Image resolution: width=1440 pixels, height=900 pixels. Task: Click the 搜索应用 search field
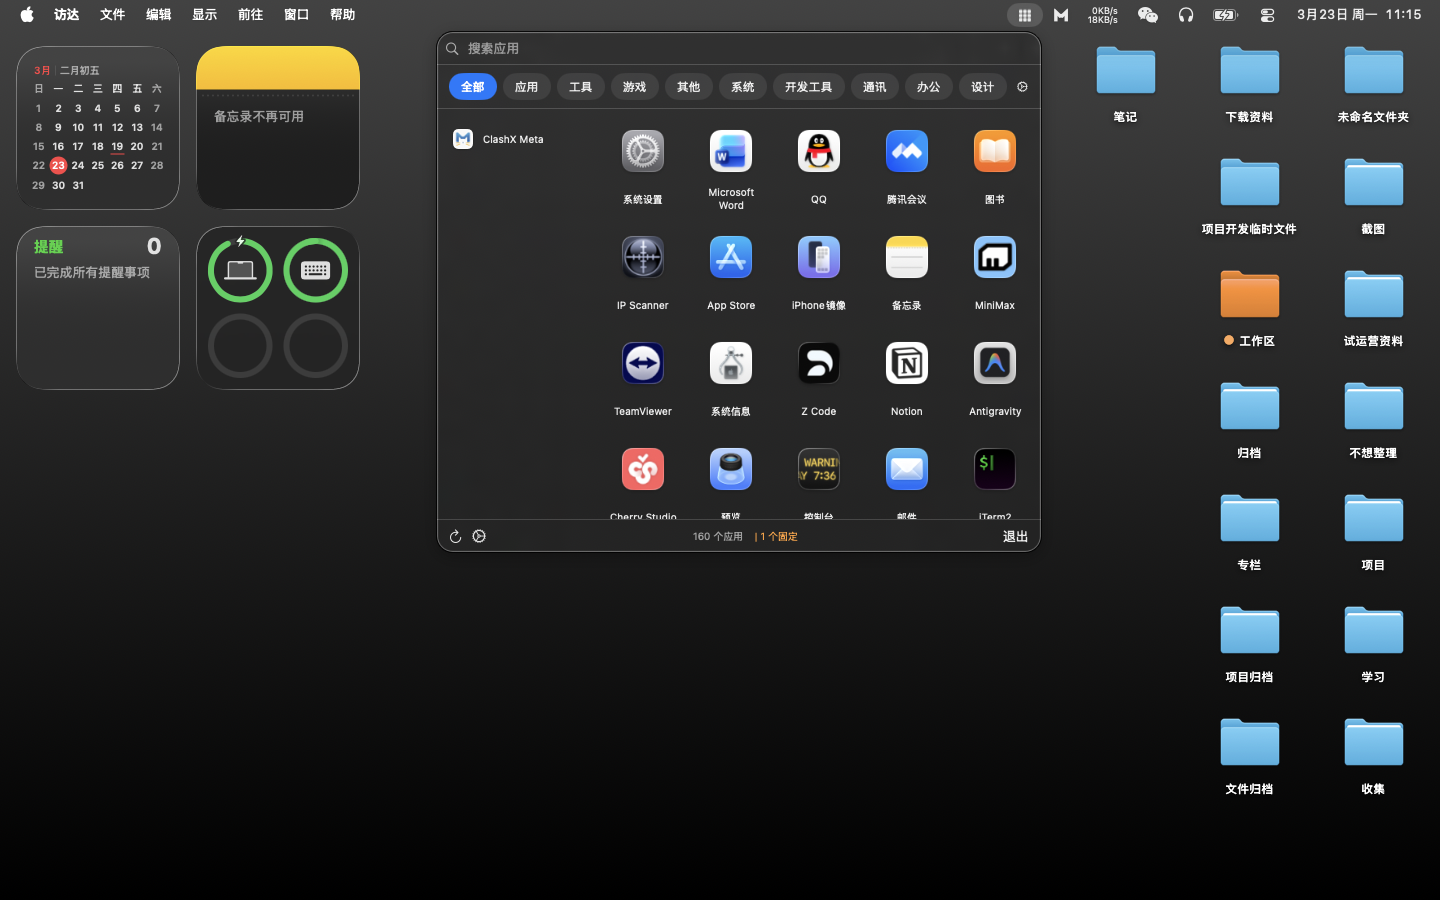tap(700, 48)
